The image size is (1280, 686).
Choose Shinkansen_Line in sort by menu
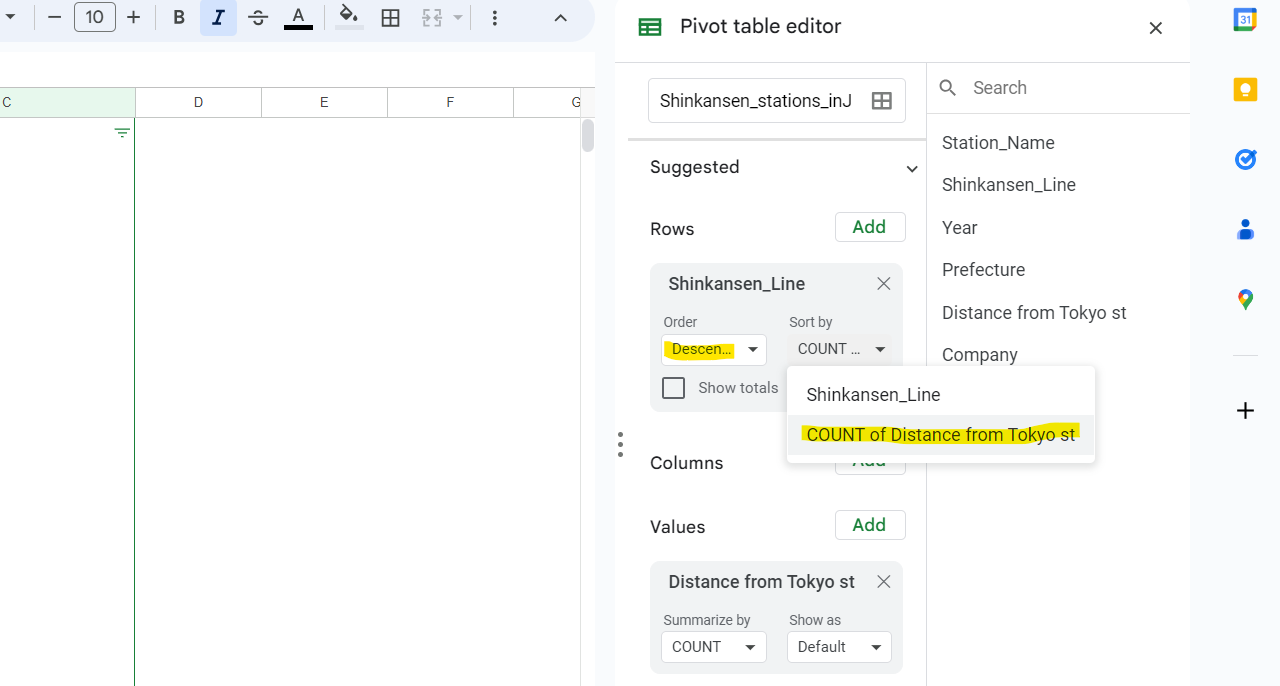[x=873, y=395]
